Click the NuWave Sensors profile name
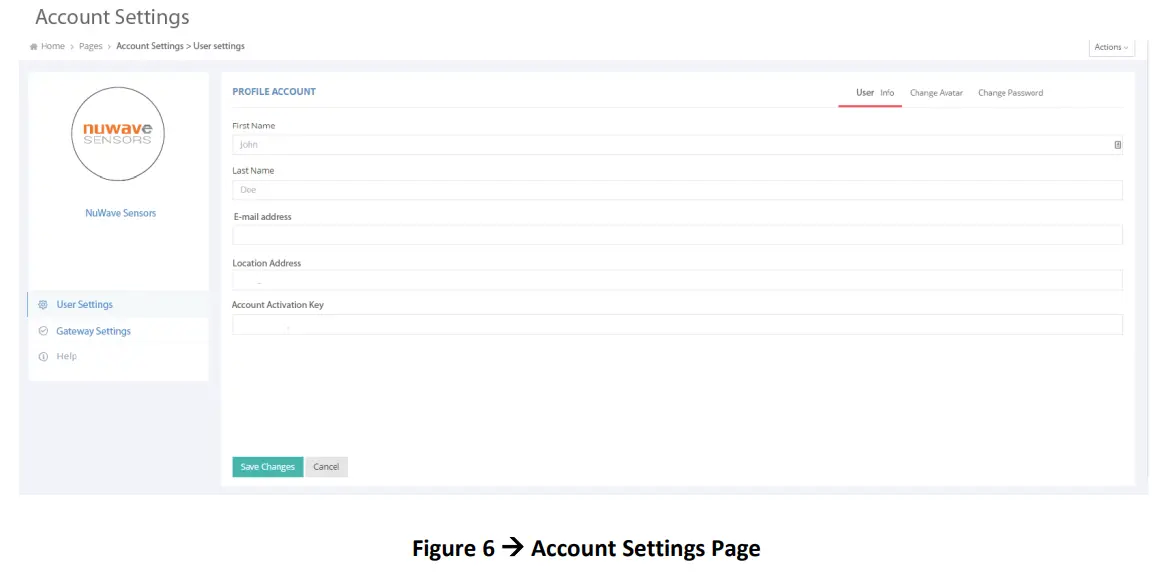Image resolution: width=1163 pixels, height=575 pixels. (x=120, y=213)
